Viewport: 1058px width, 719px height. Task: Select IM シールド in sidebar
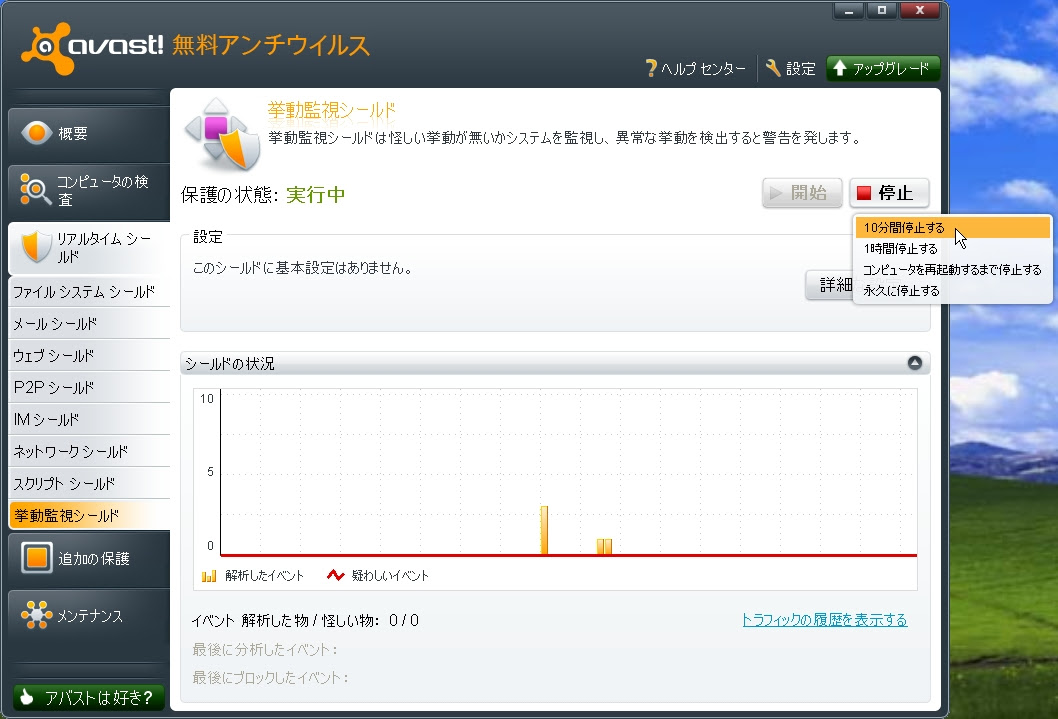click(x=89, y=420)
